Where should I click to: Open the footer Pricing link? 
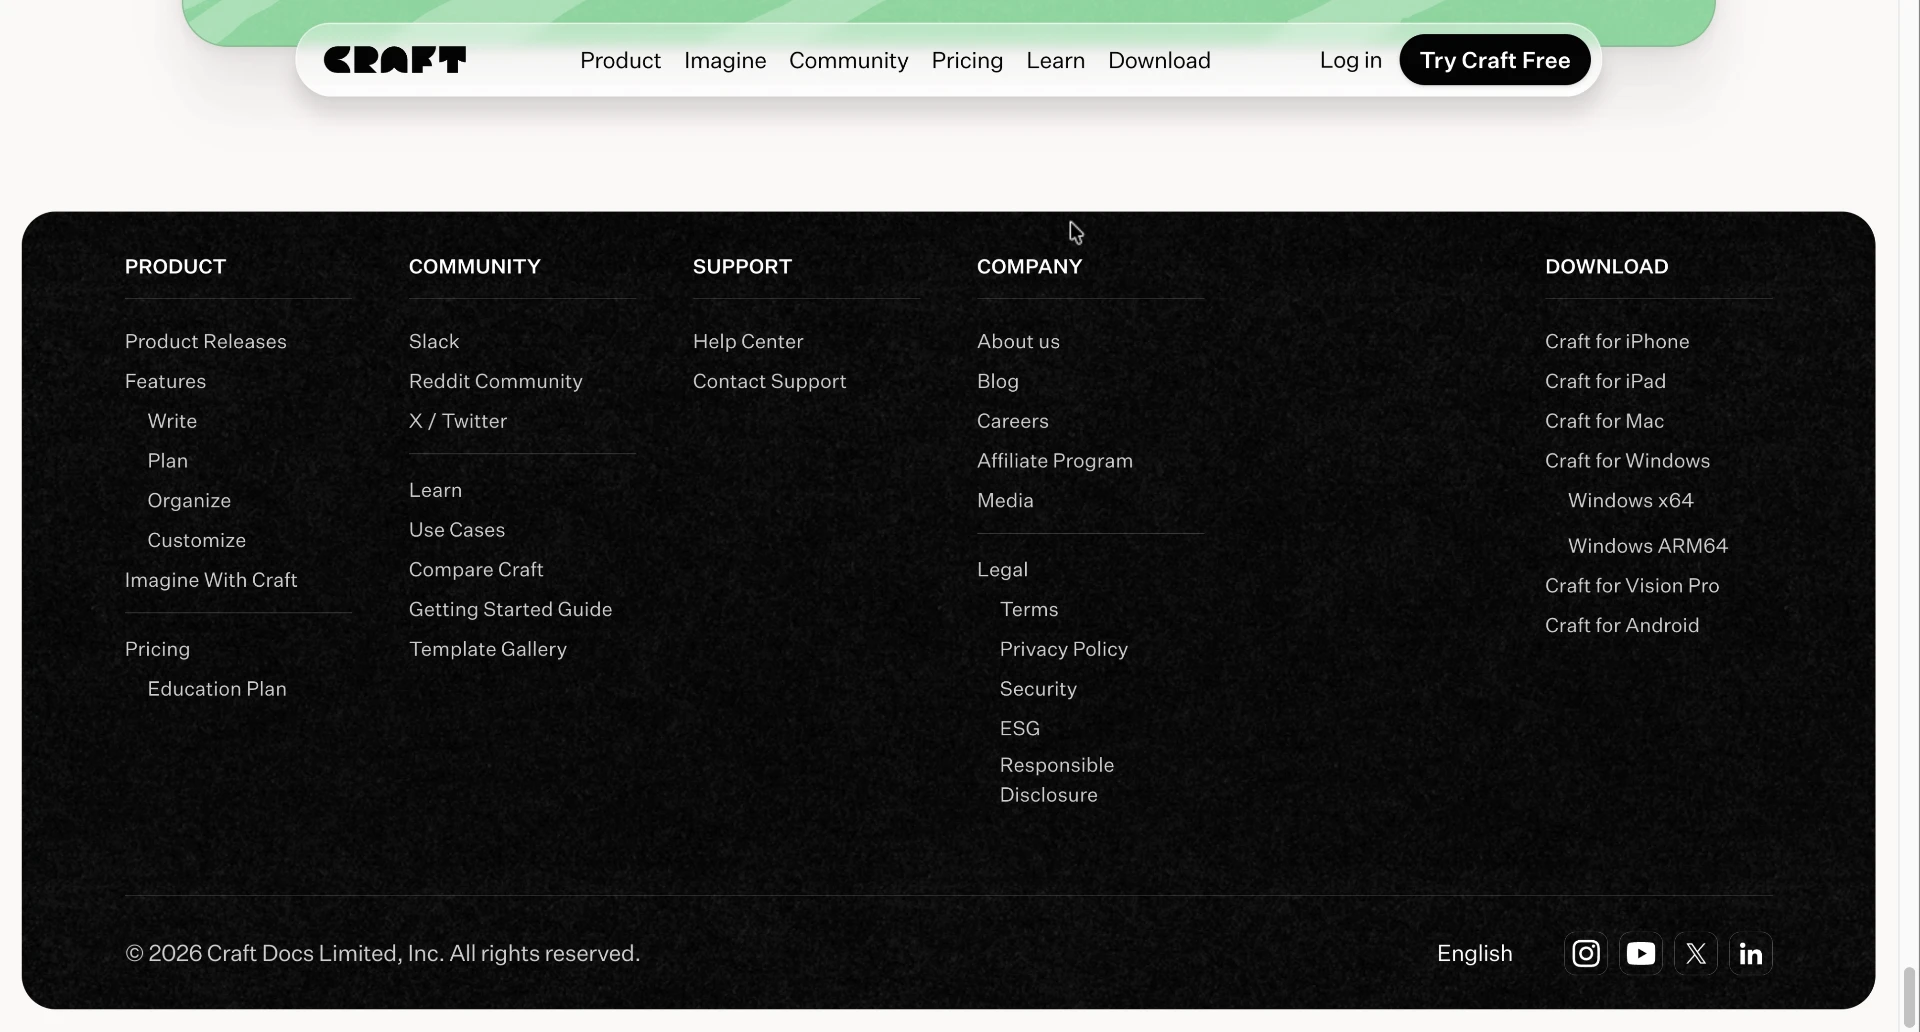point(157,649)
